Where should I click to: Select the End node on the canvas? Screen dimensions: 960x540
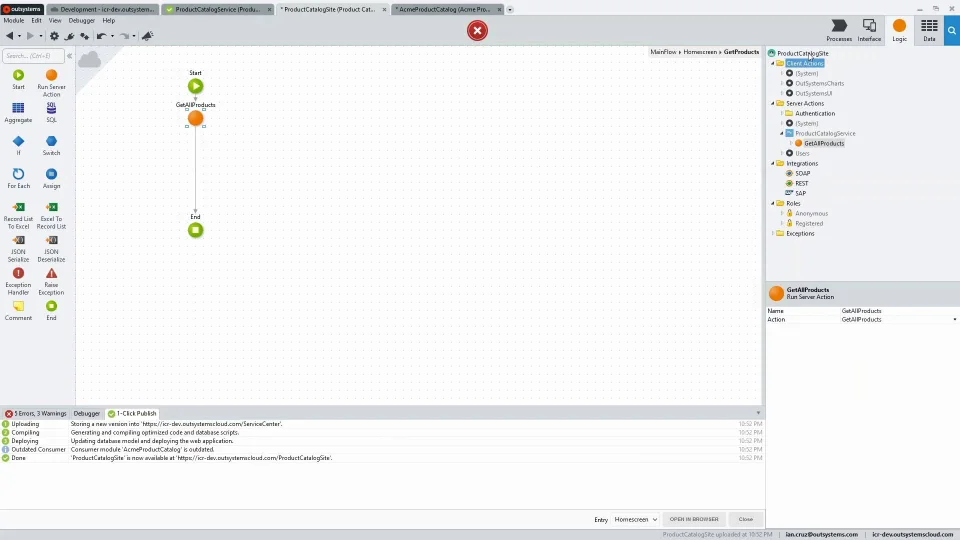pos(195,230)
